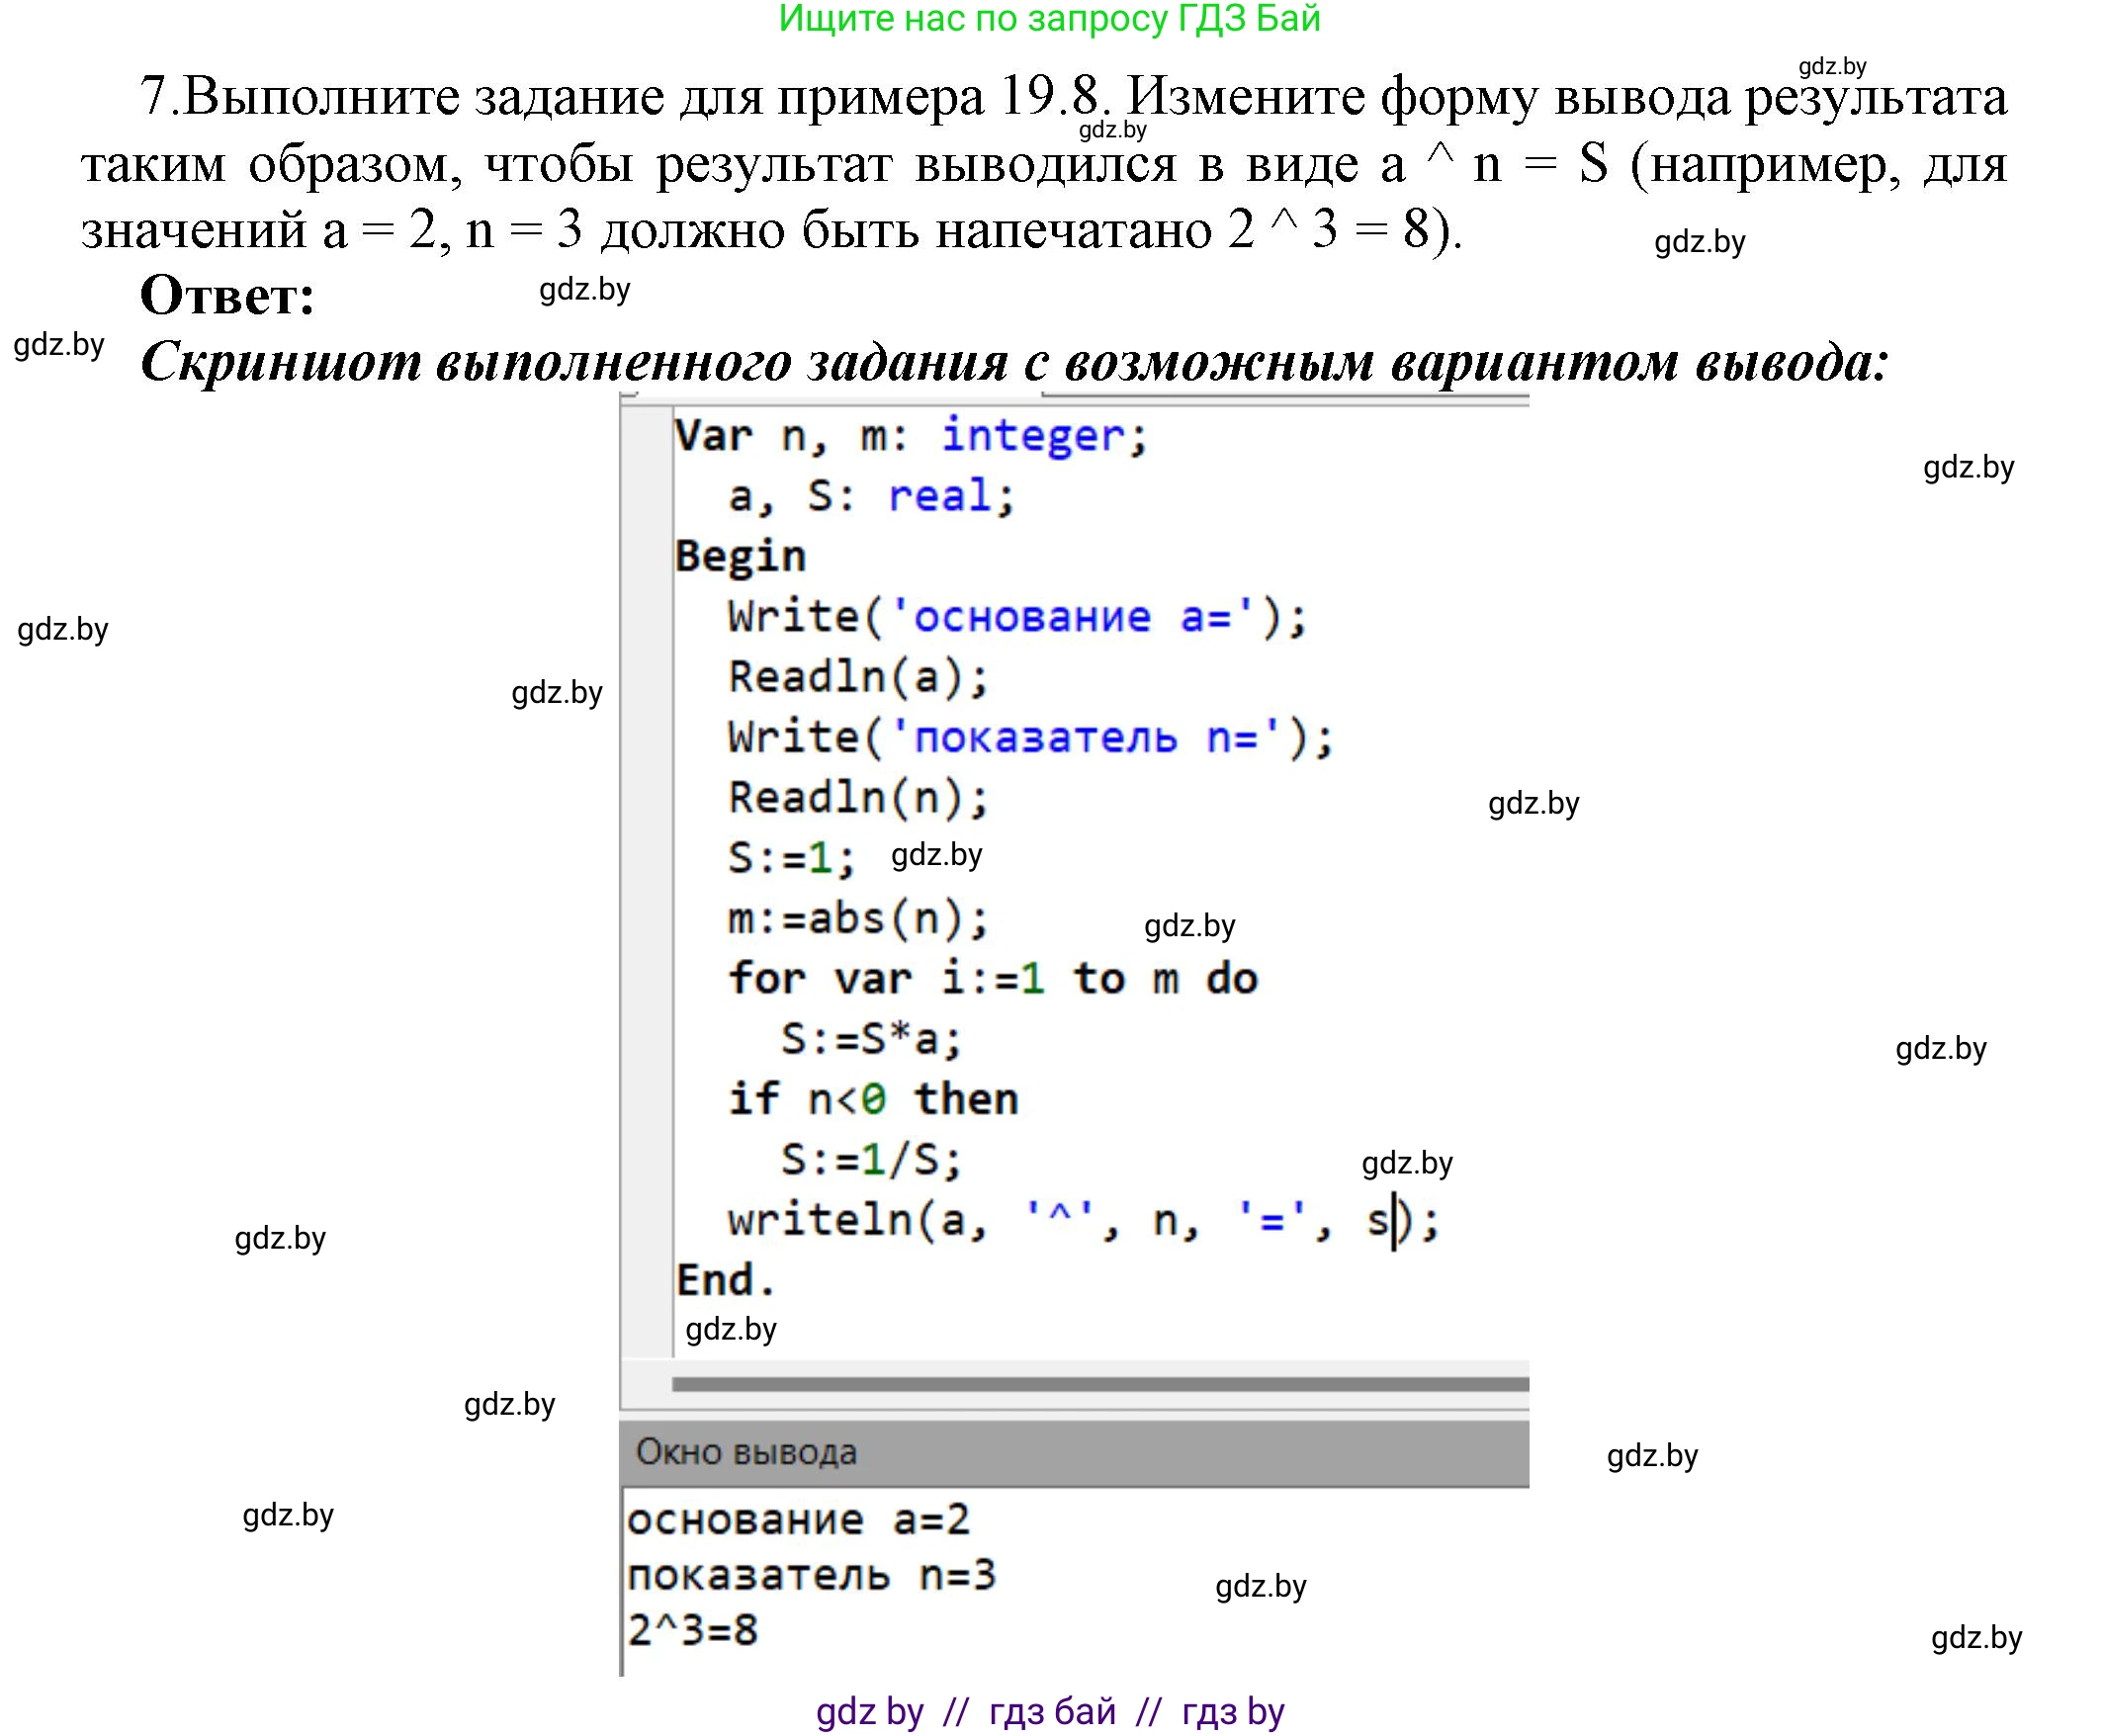Click the Write('показатель n=') line
Screen dimensions: 2103x1736
[1031, 738]
